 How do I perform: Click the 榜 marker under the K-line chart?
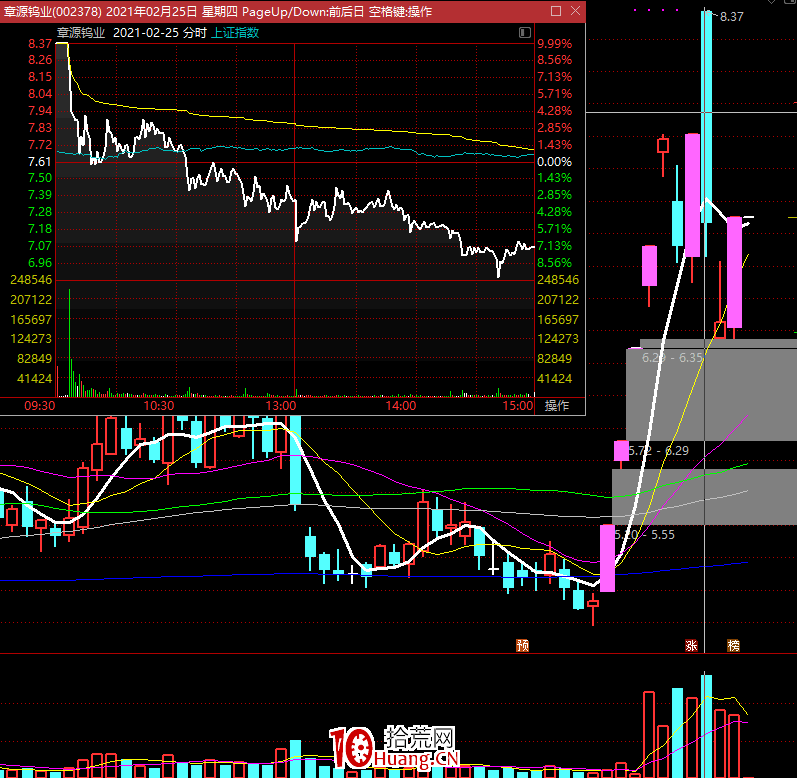pyautogui.click(x=733, y=645)
